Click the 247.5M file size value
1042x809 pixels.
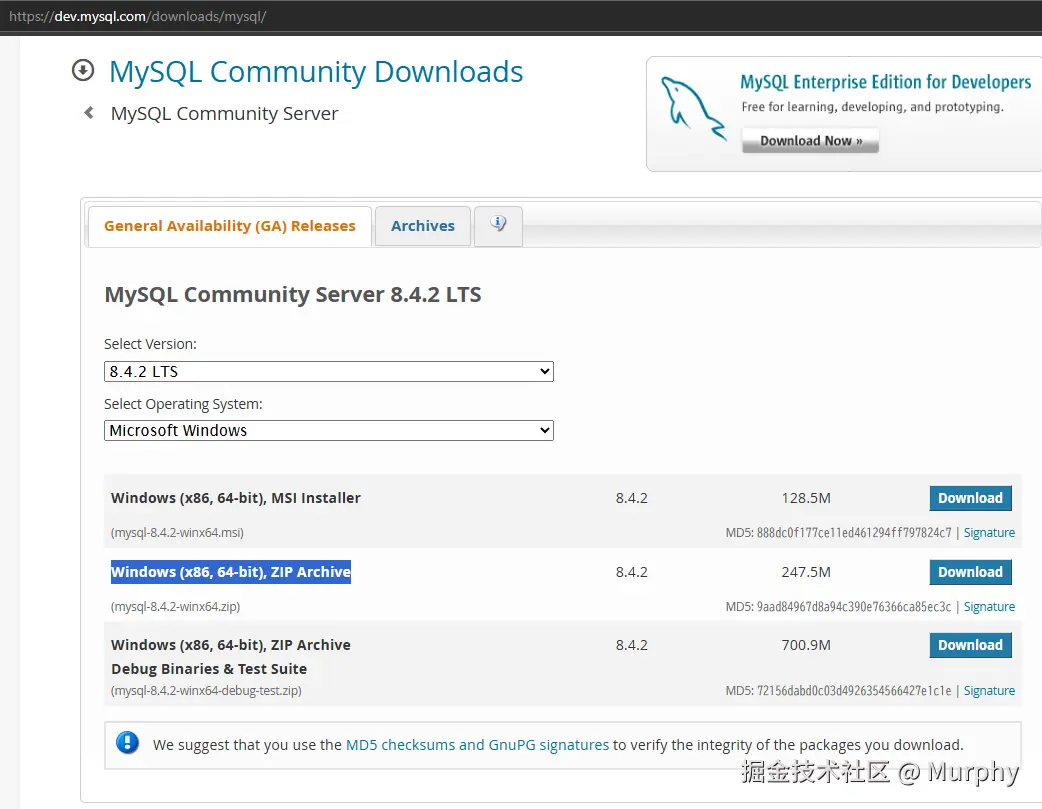point(806,572)
